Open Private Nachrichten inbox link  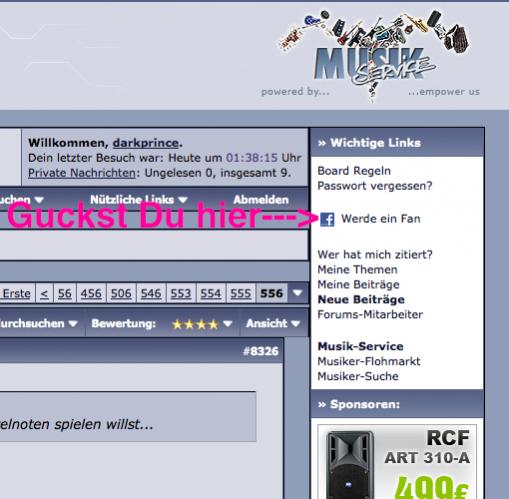(x=82, y=173)
